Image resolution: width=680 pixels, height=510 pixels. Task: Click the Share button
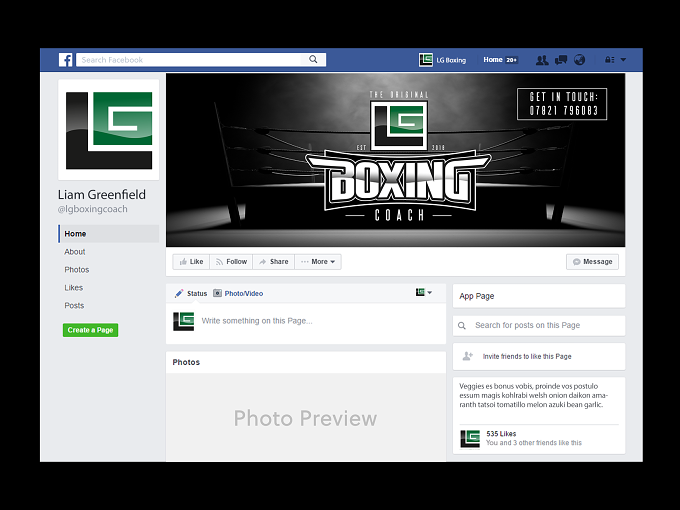click(x=274, y=262)
